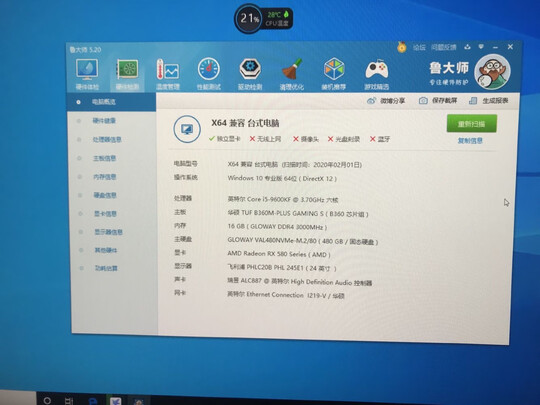The height and width of the screenshot is (405, 540).
Task: Close the 鲁大师 window
Action: pos(510,46)
